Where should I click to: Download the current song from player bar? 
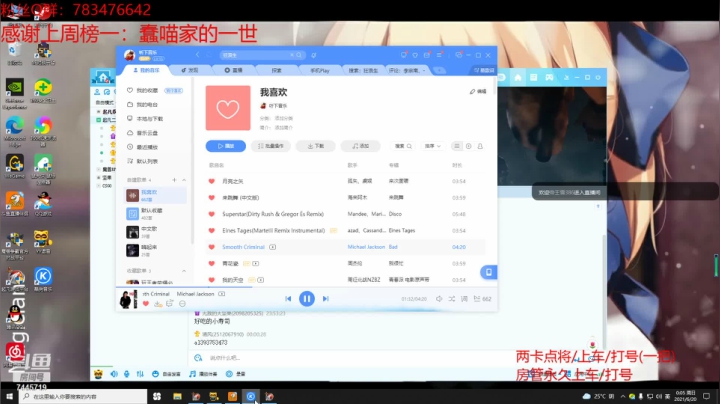(x=158, y=304)
